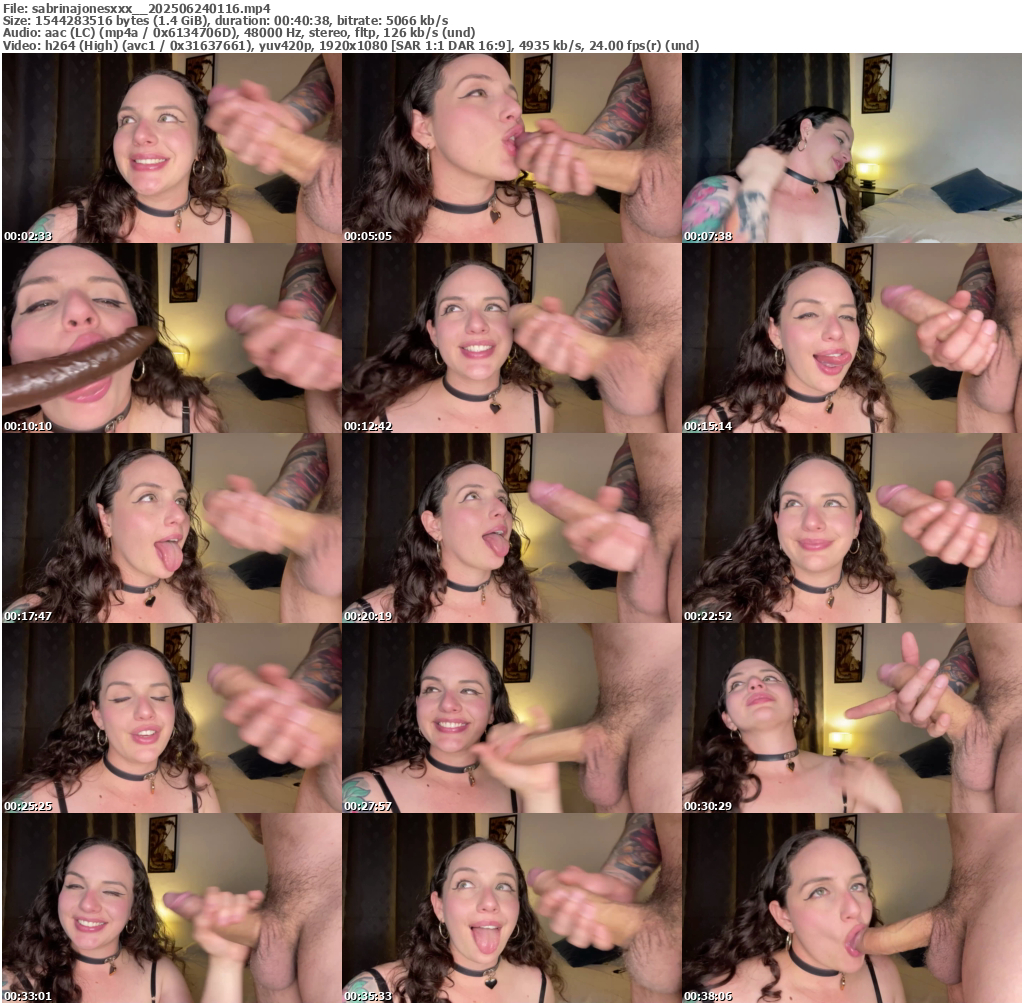Select the frame timestamped 00:22:52
The height and width of the screenshot is (1003, 1024).
(x=851, y=528)
